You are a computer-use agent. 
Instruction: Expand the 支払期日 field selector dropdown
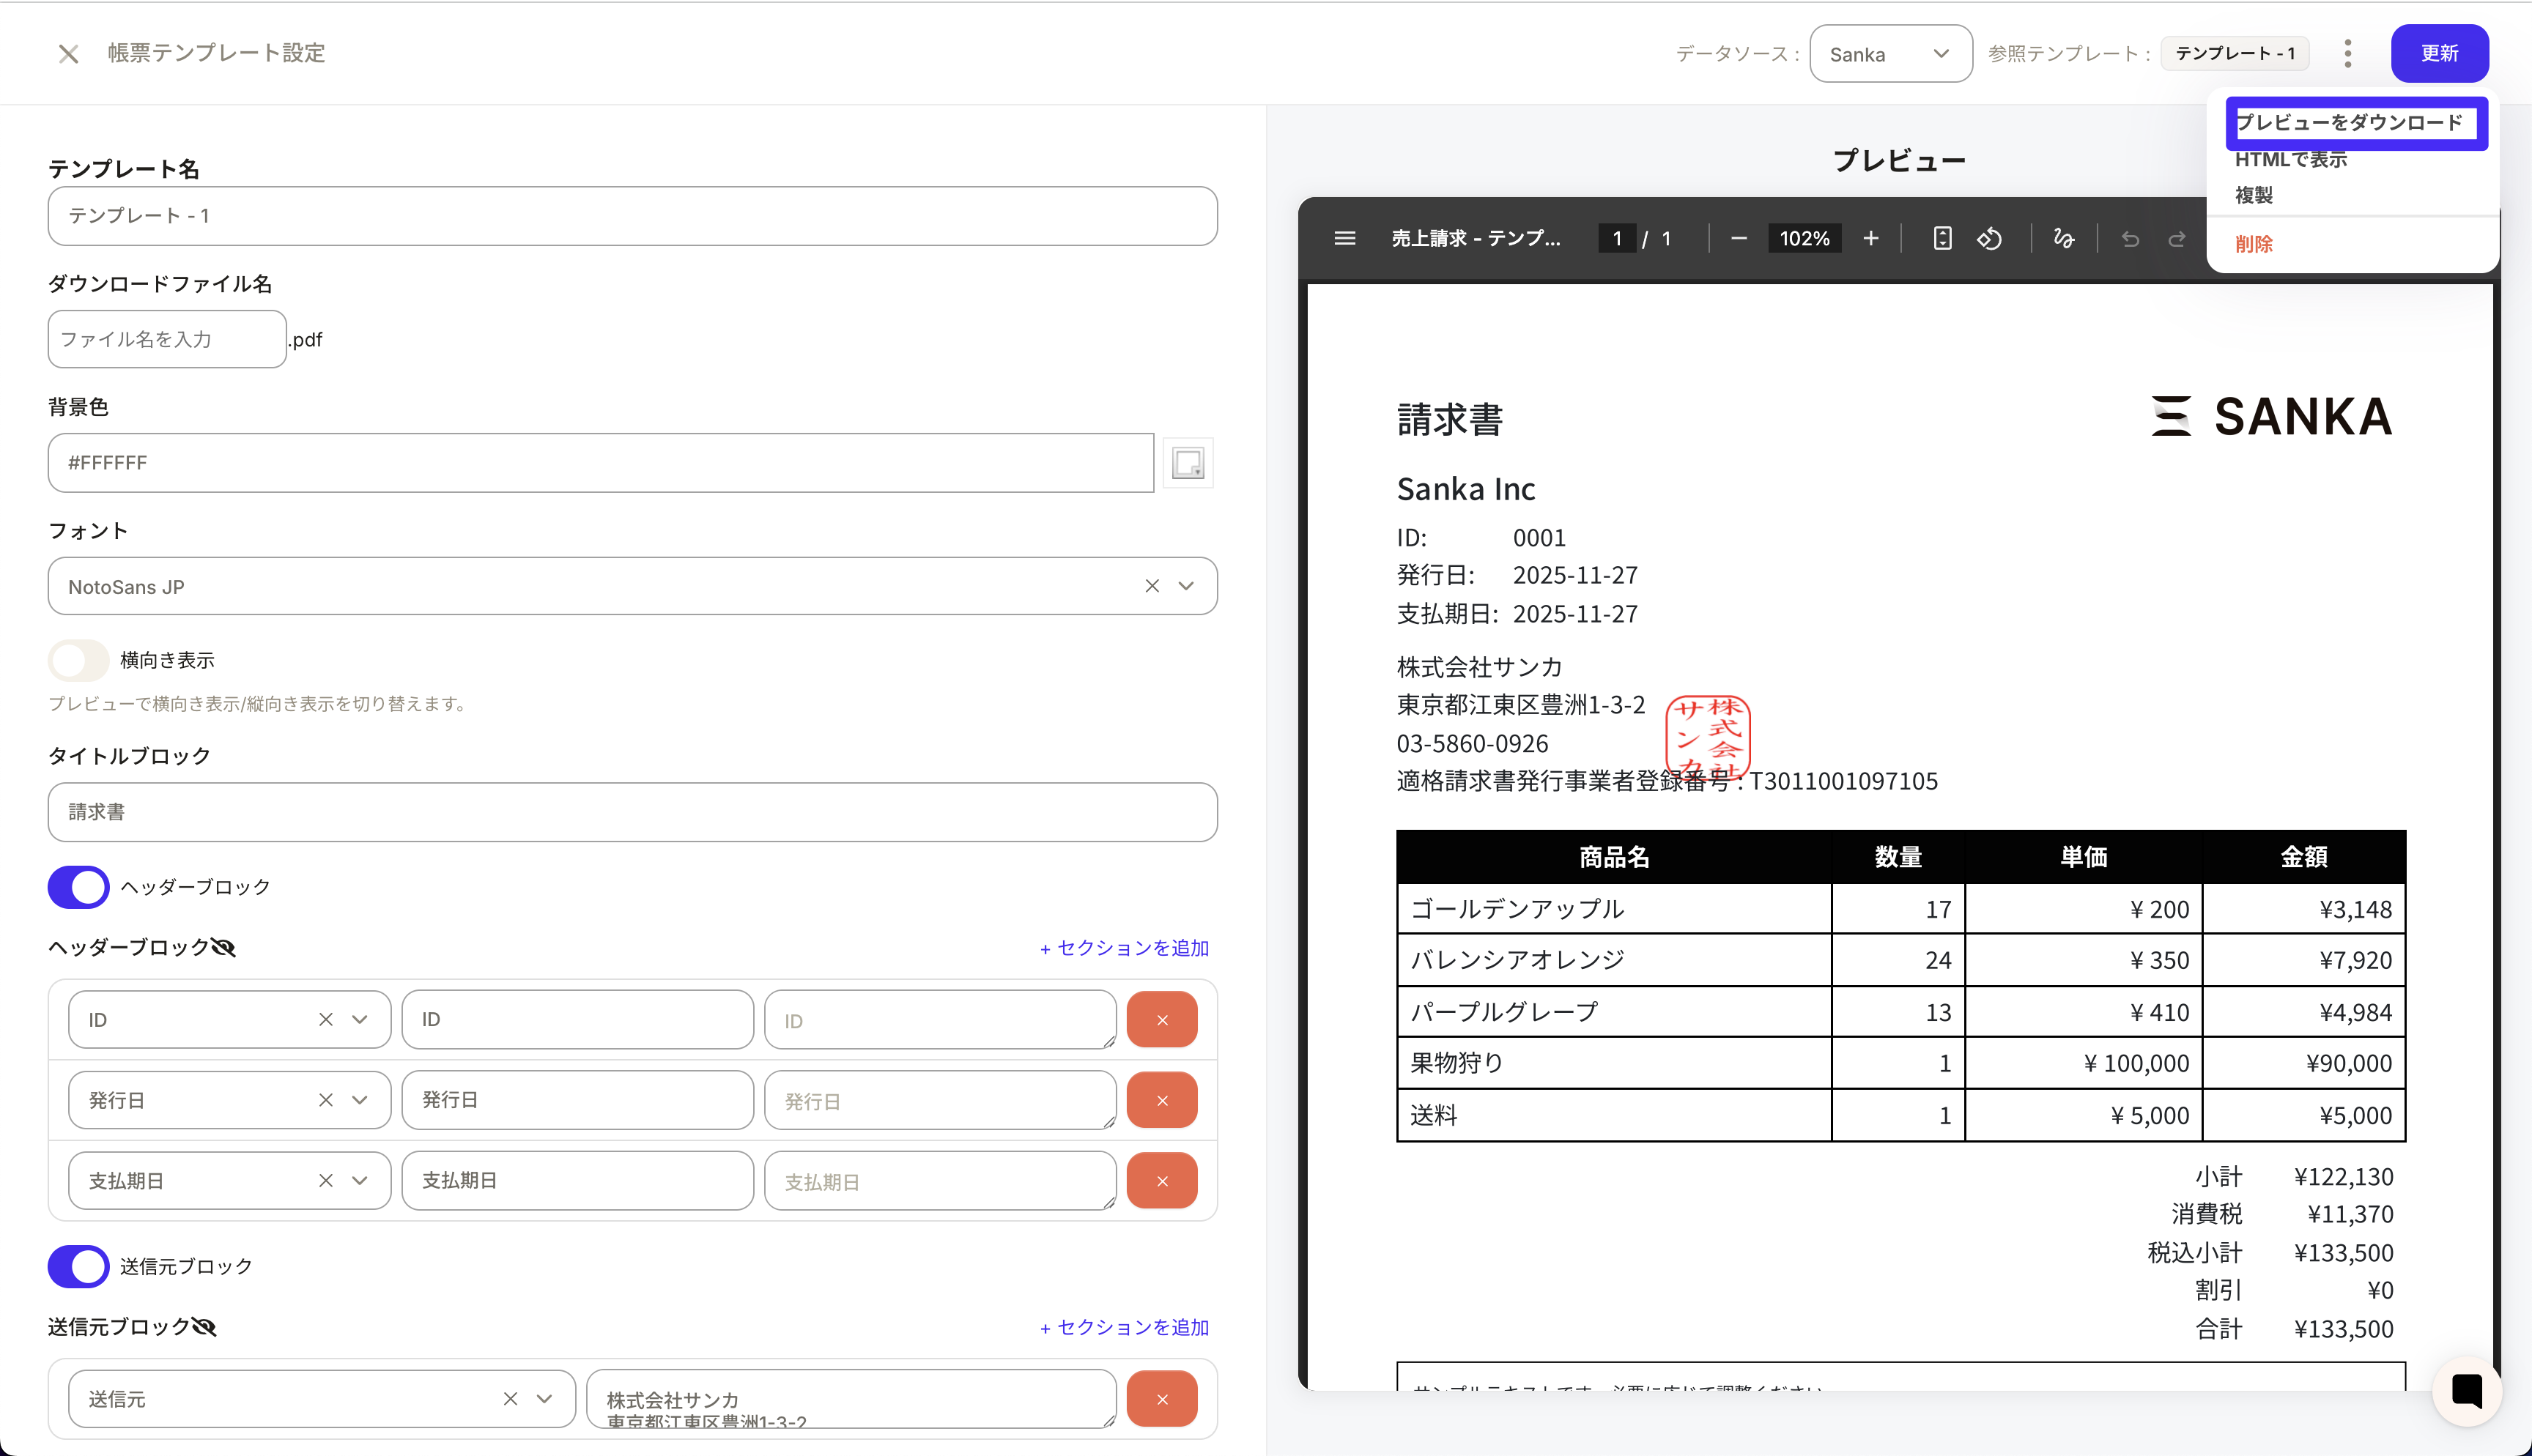pos(360,1180)
